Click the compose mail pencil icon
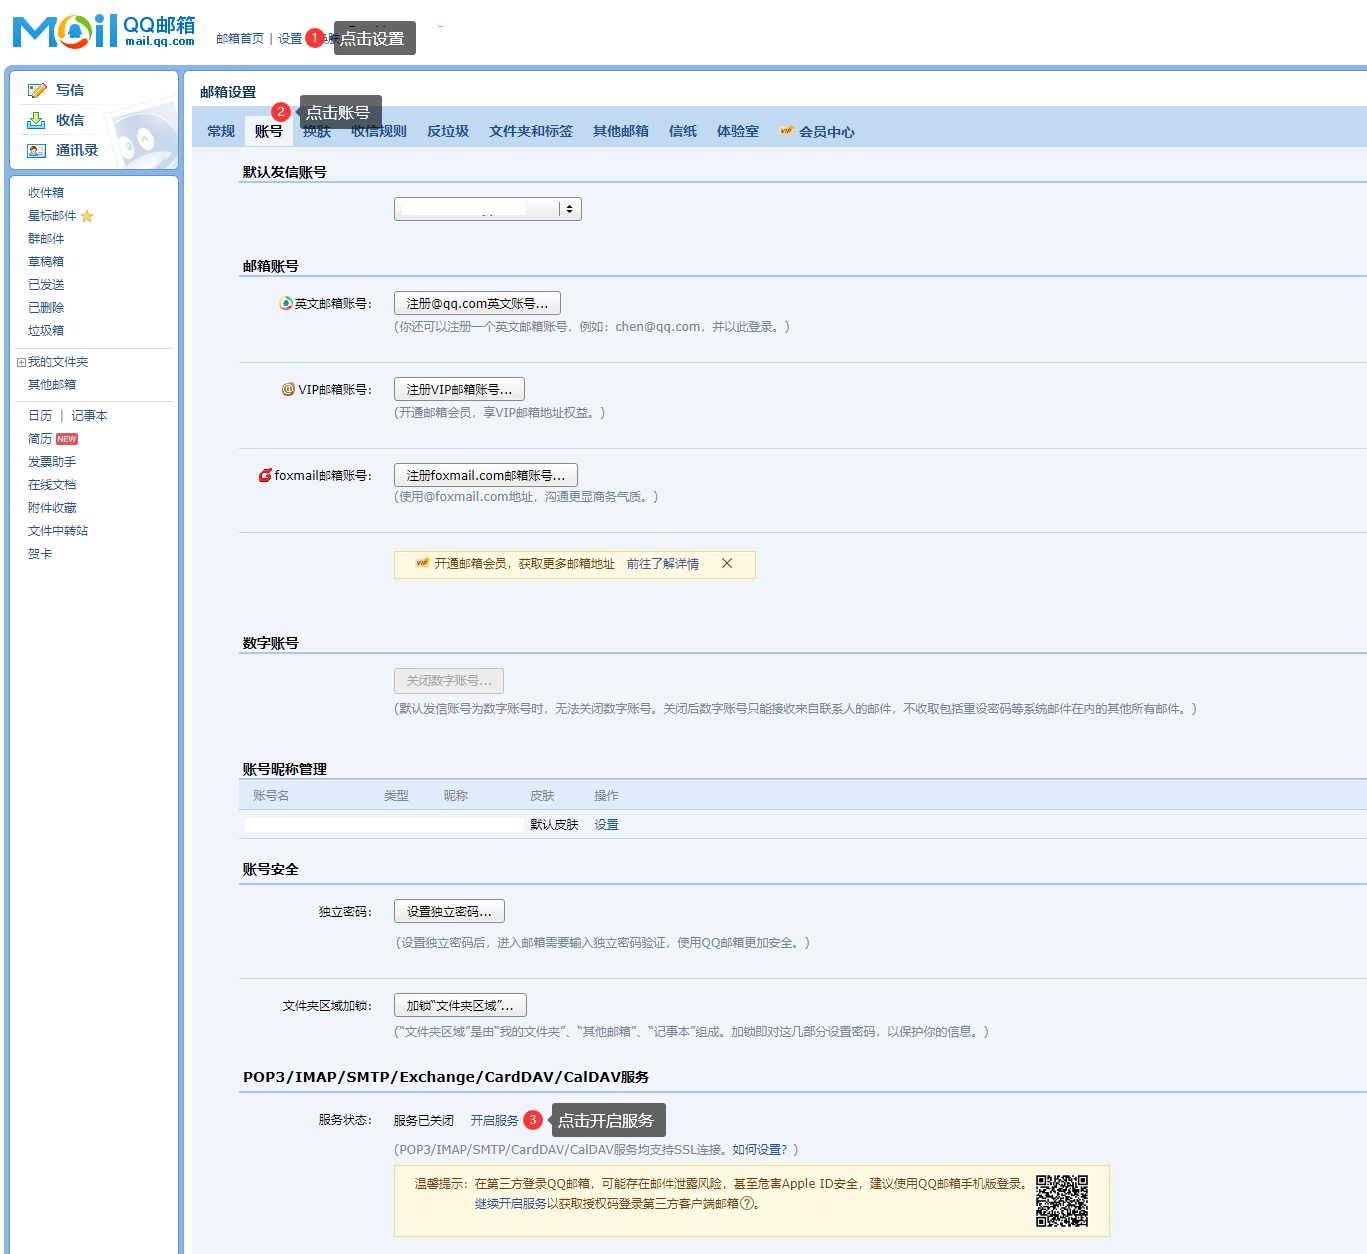The image size is (1367, 1254). pyautogui.click(x=37, y=90)
